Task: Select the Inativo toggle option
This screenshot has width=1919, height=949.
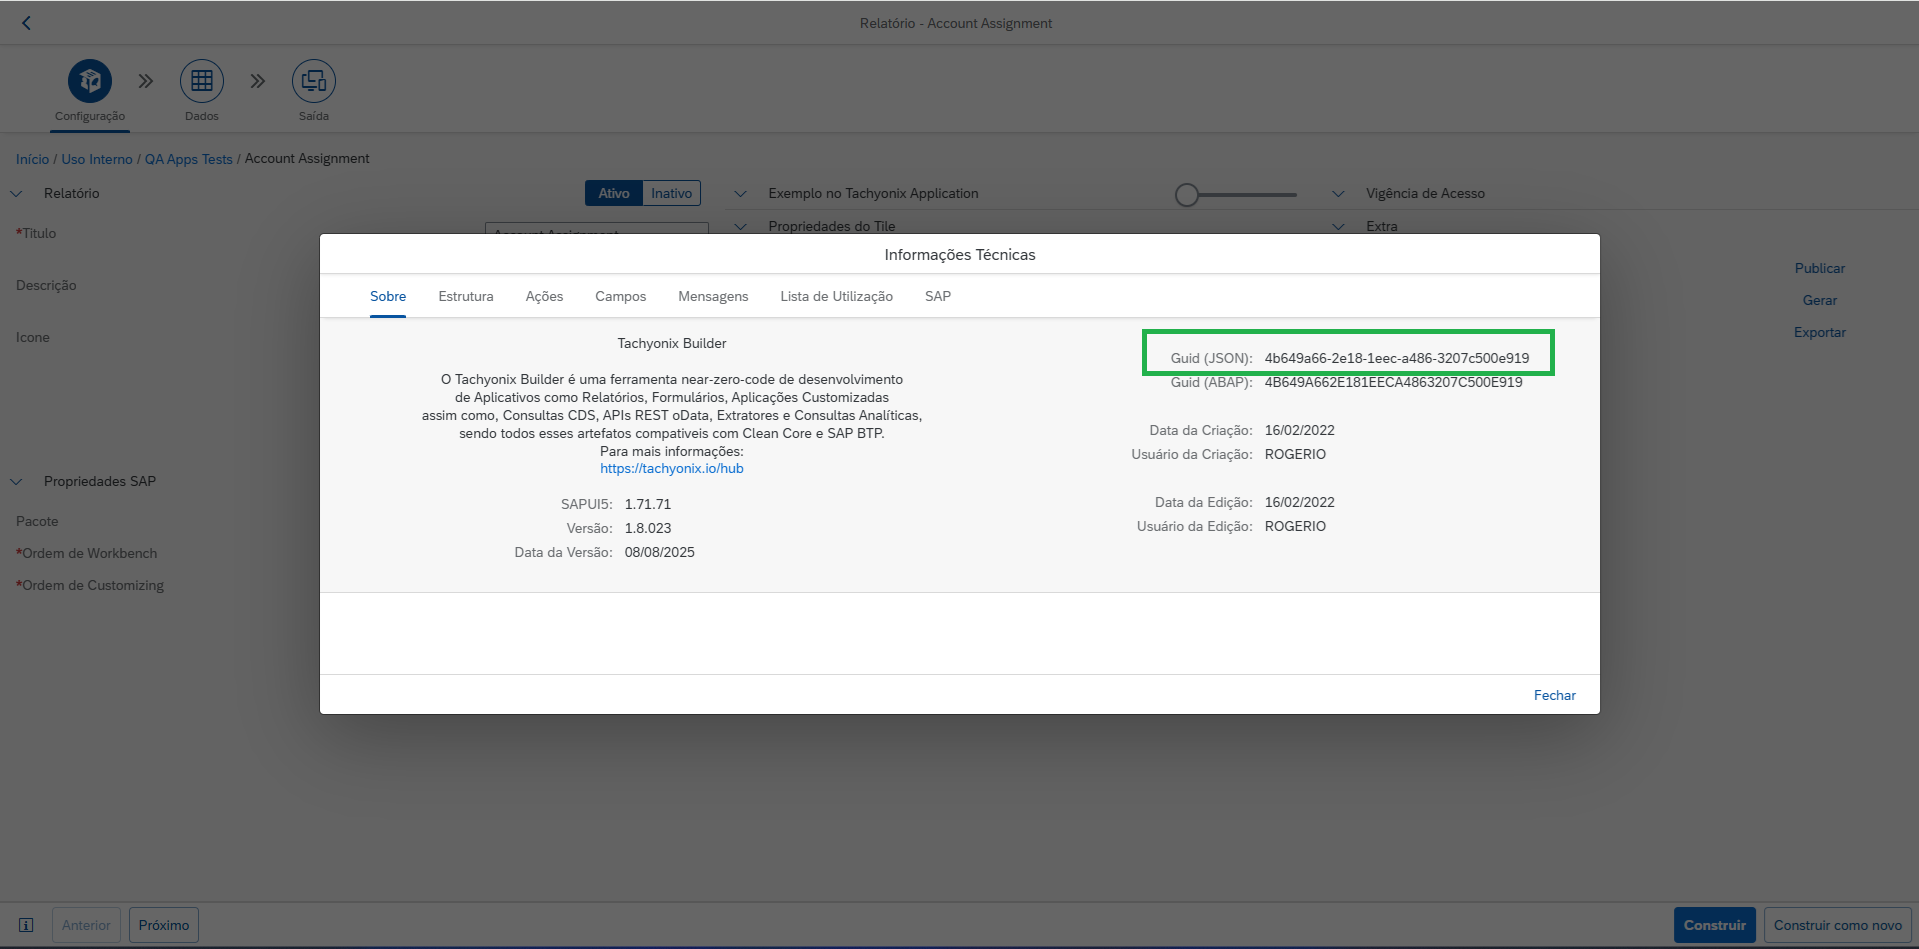Action: click(672, 193)
